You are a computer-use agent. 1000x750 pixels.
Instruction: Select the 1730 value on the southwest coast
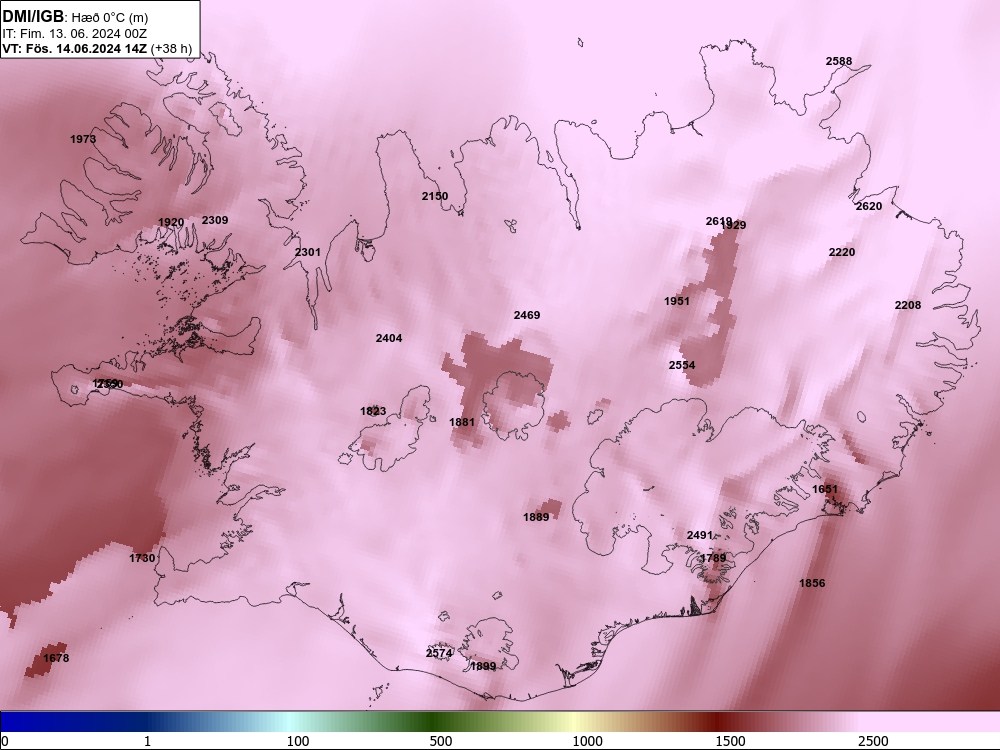click(142, 558)
